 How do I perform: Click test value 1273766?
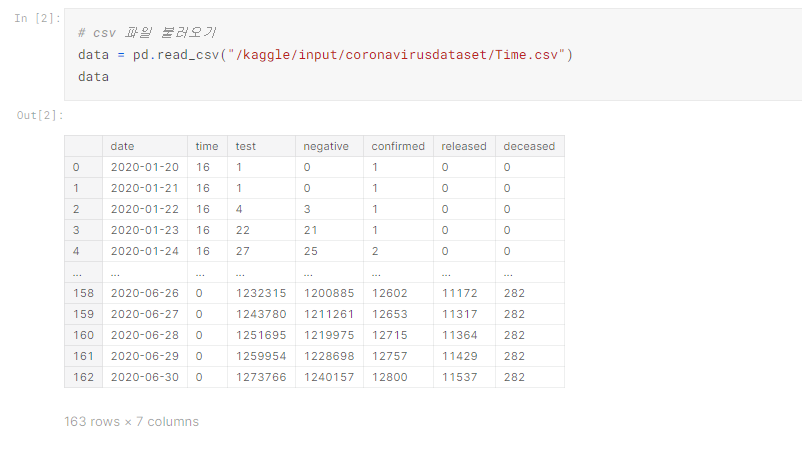[x=261, y=377]
